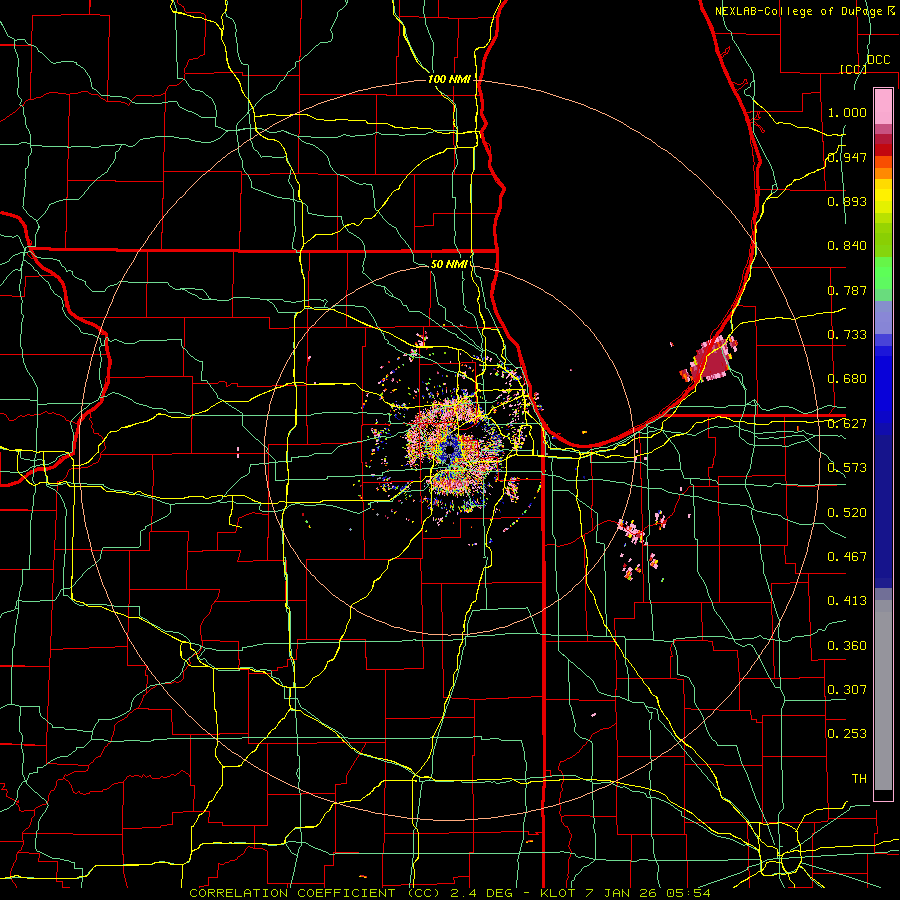900x900 pixels.
Task: Click the TH label on the scale
Action: tap(859, 779)
